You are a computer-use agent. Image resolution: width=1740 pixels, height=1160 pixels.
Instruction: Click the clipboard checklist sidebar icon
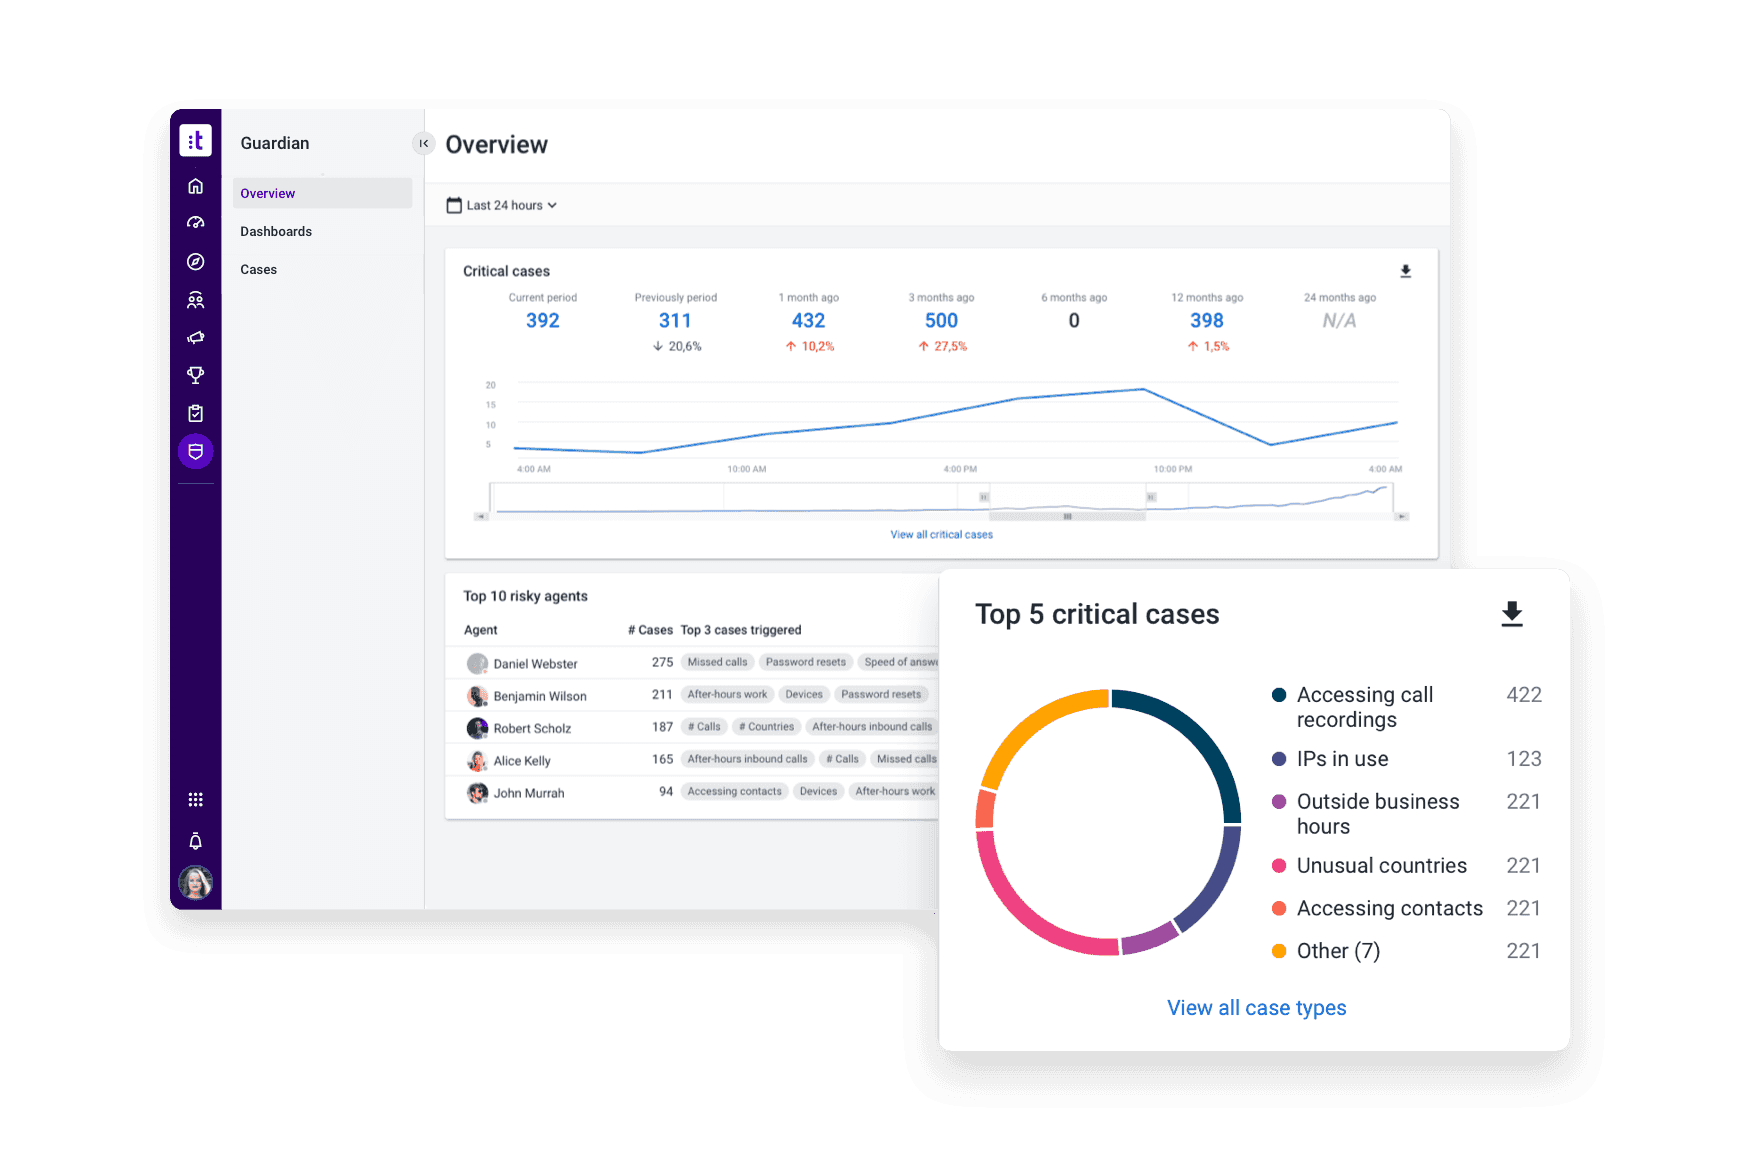196,413
